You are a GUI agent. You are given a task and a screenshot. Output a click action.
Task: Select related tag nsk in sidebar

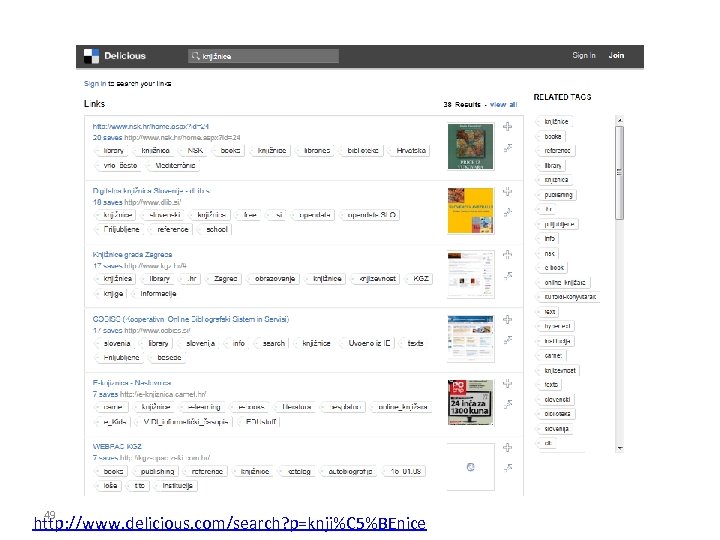coord(548,253)
